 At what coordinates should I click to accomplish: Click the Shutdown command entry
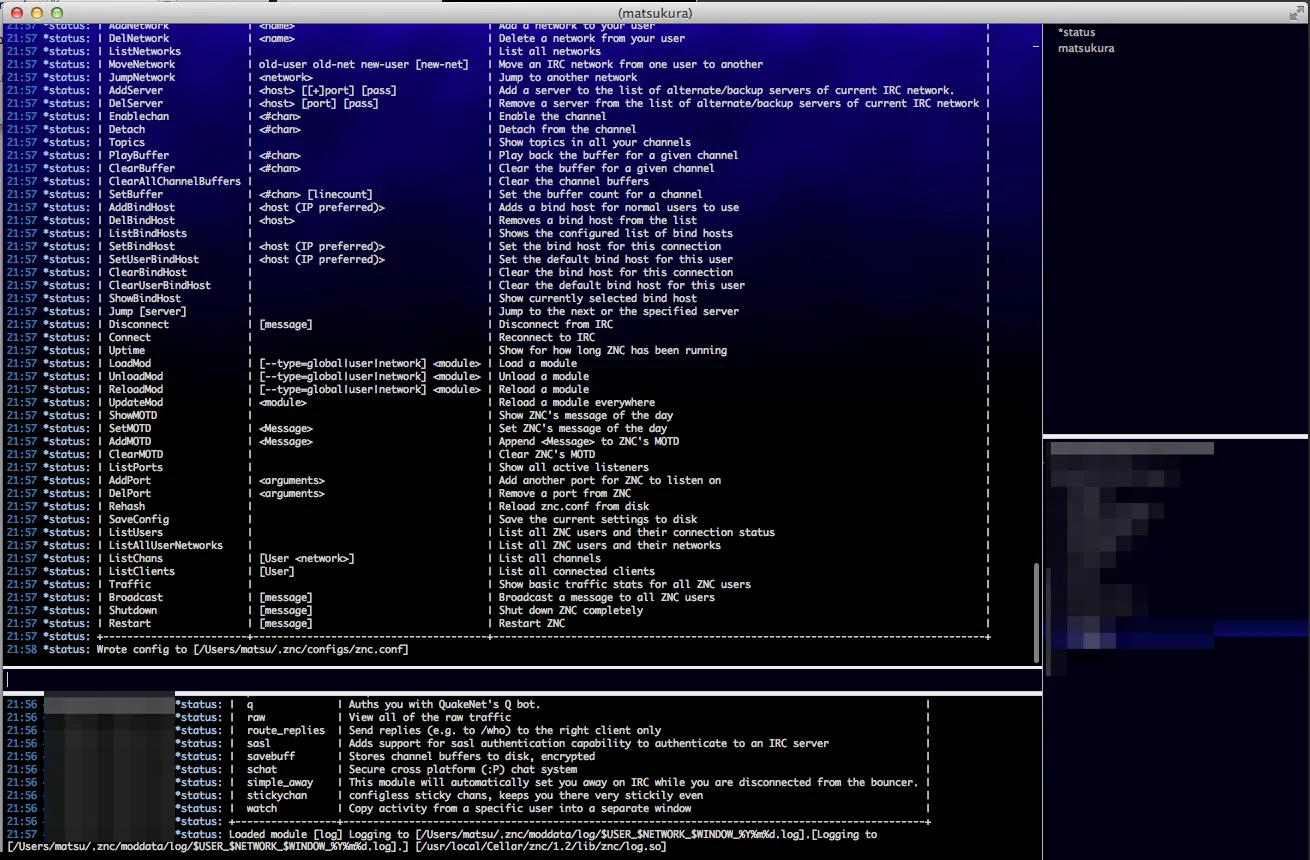point(133,611)
